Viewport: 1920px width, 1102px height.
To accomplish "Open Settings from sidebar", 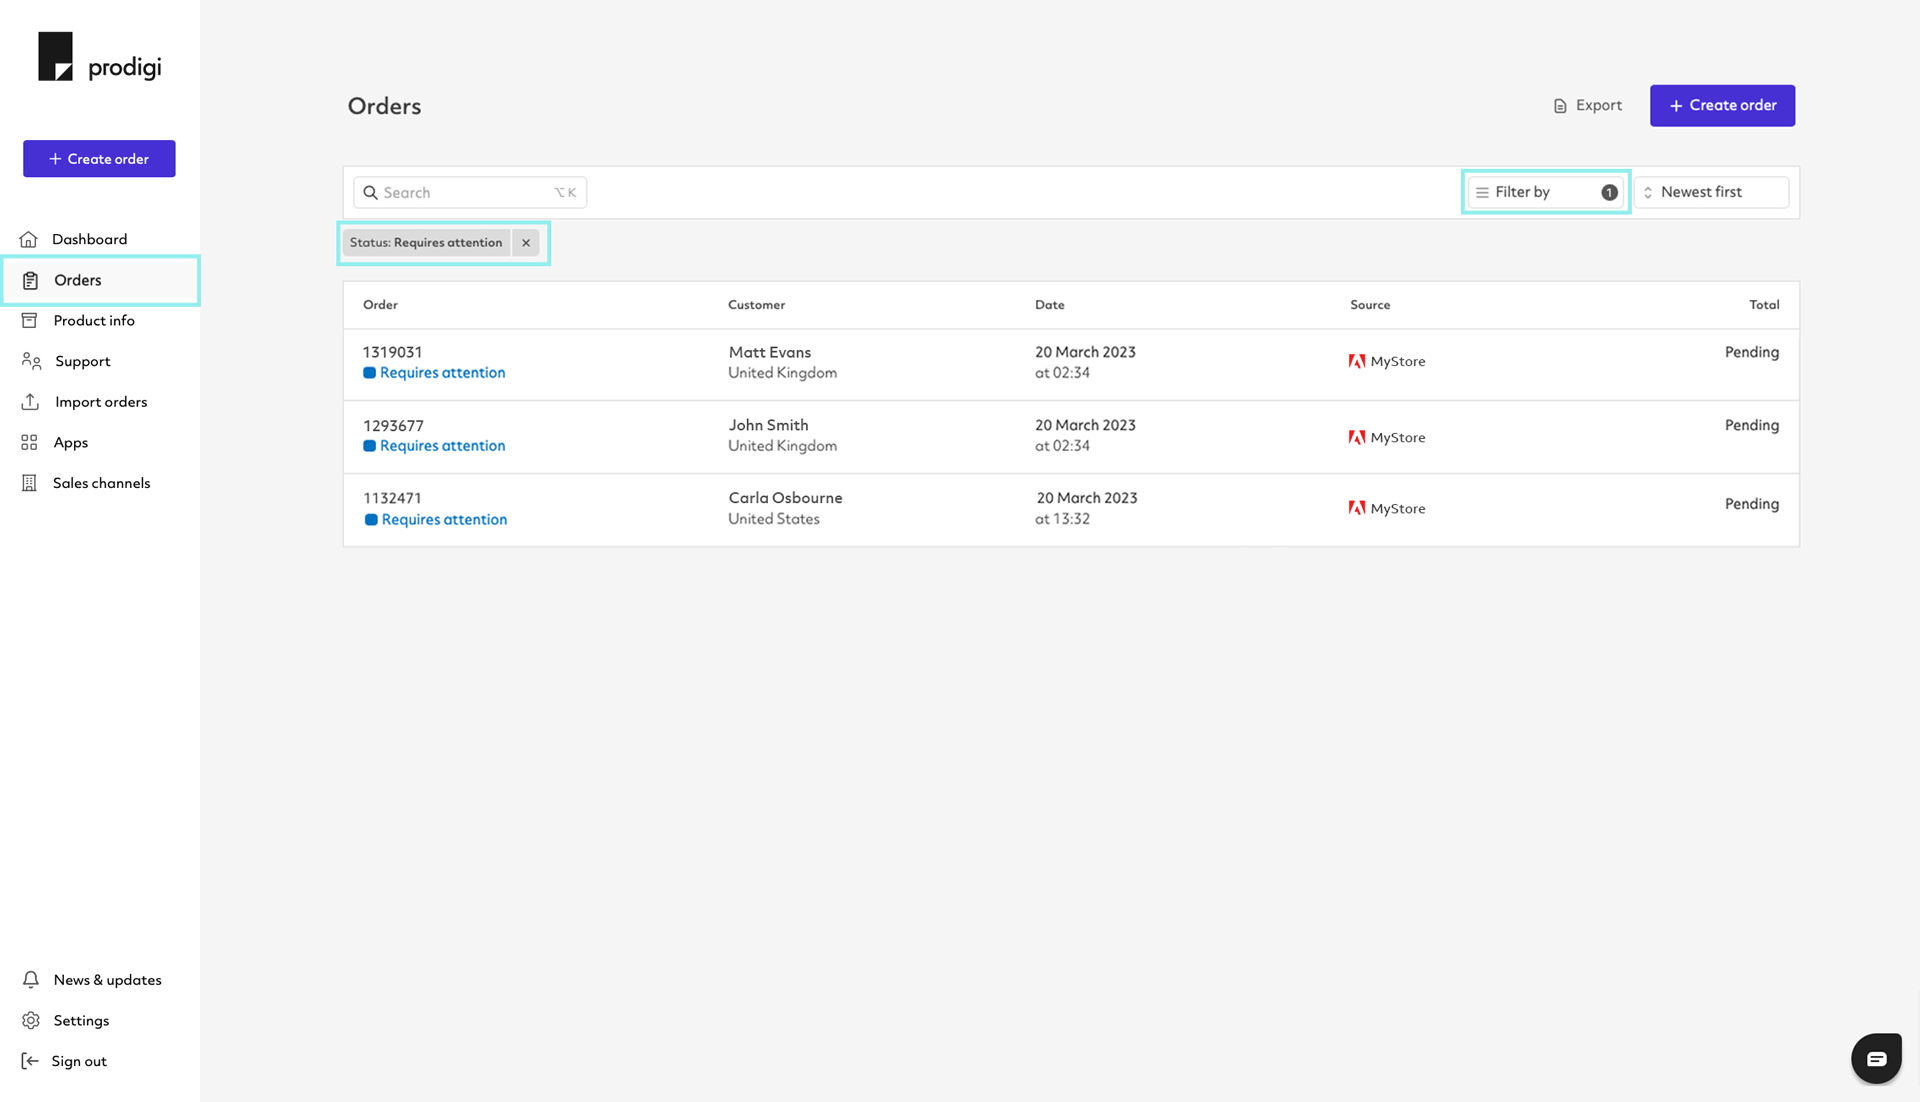I will [x=80, y=1019].
